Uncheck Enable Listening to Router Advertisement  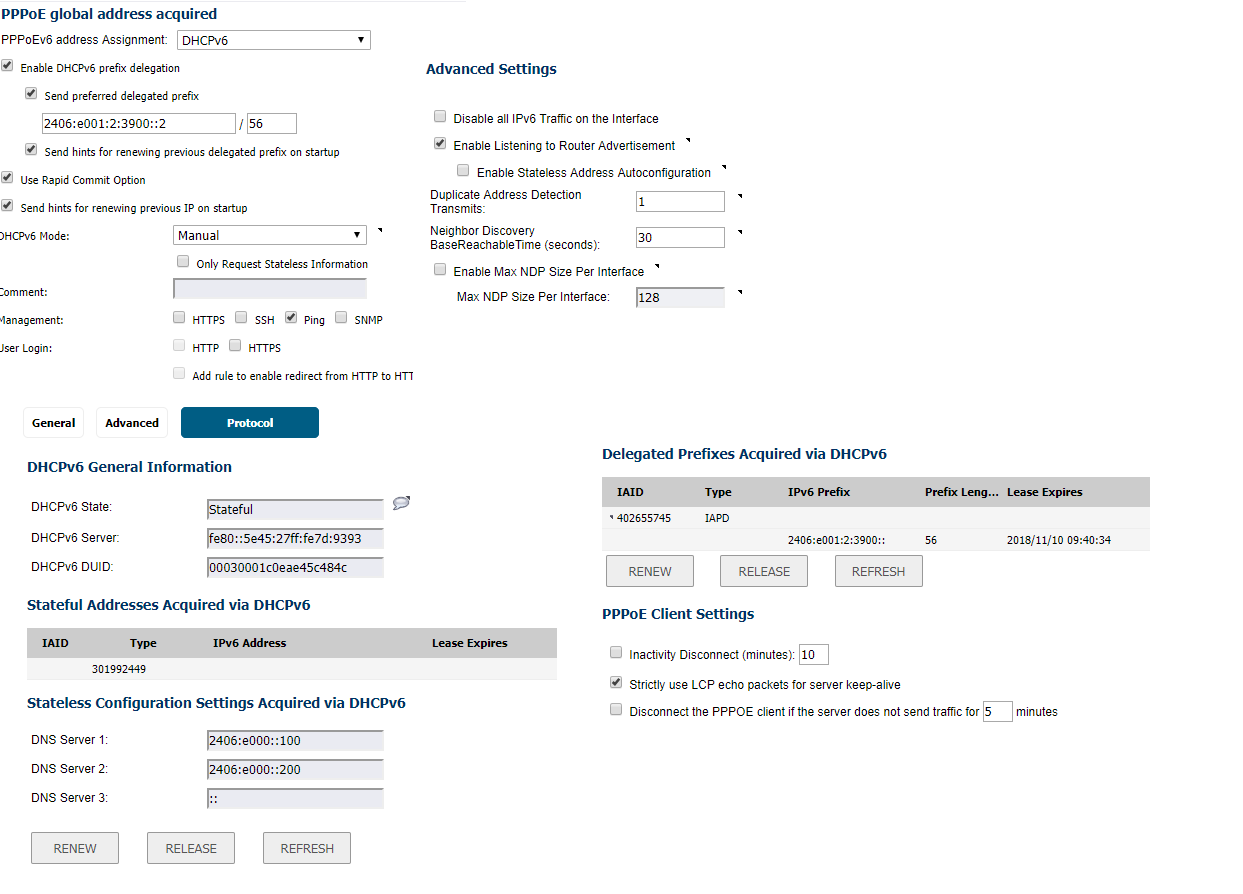(440, 144)
